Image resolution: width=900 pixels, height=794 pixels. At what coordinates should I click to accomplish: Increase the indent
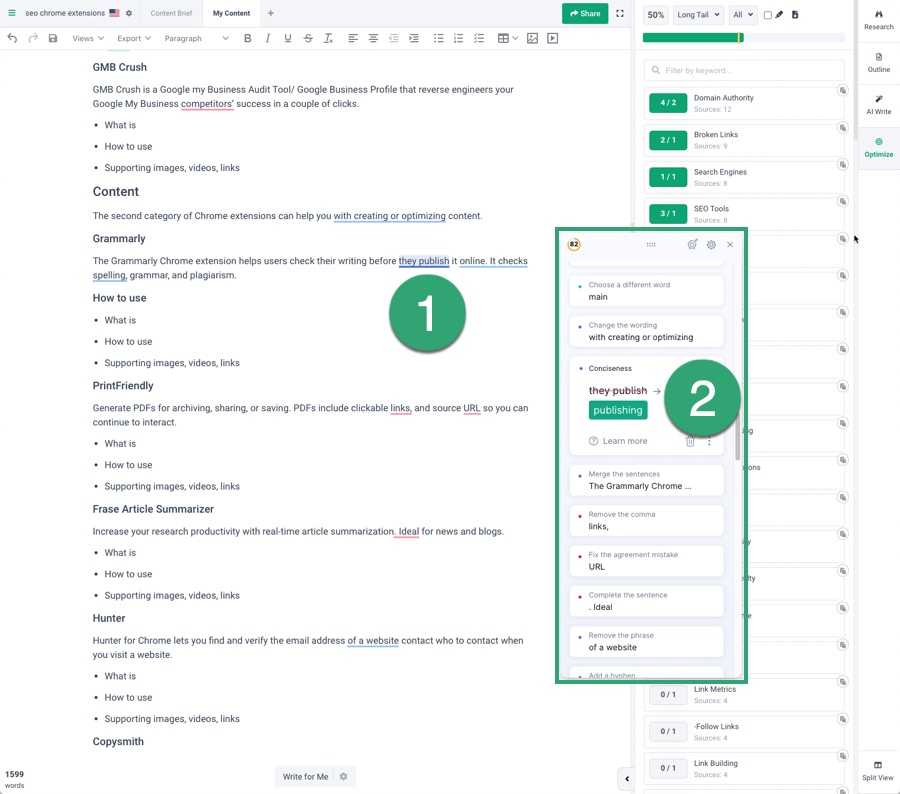[x=414, y=38]
